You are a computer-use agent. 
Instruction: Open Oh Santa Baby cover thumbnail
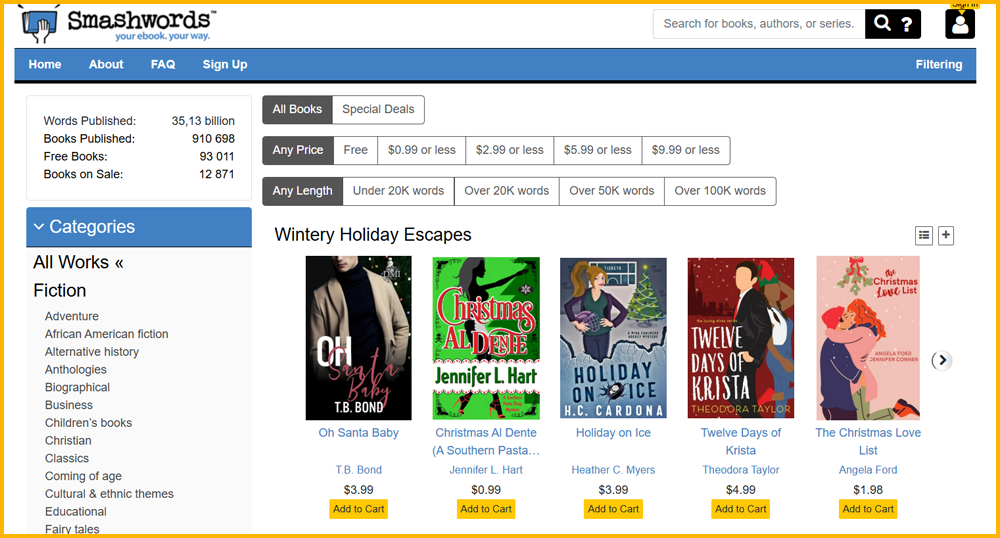click(x=358, y=338)
